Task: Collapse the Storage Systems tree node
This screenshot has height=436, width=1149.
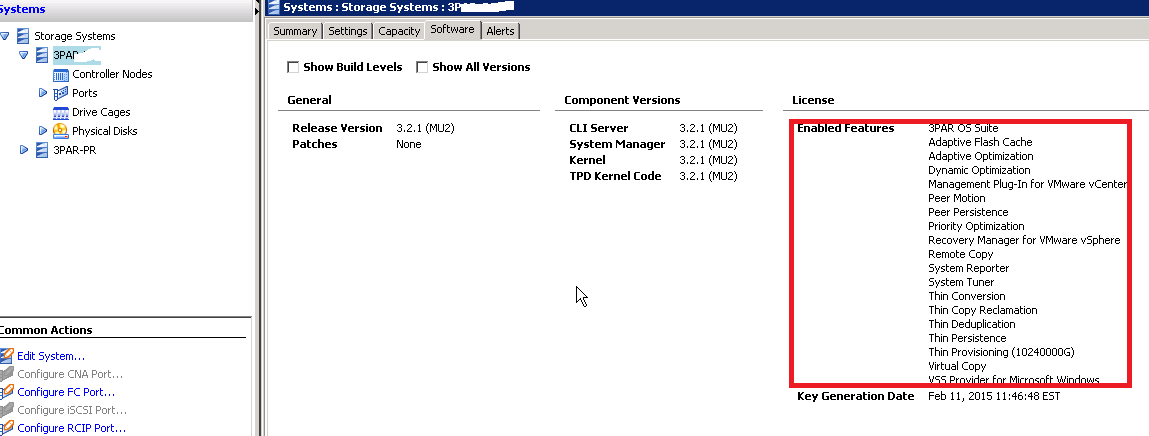Action: tap(5, 36)
